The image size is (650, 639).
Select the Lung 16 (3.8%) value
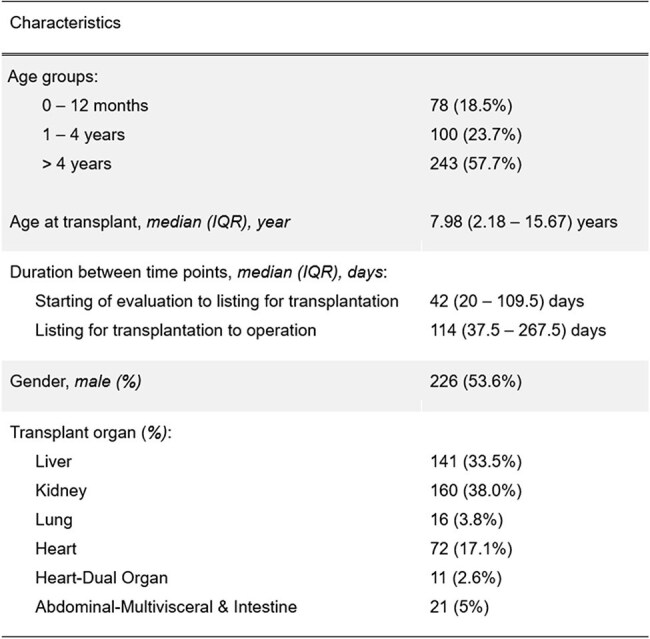(x=466, y=520)
